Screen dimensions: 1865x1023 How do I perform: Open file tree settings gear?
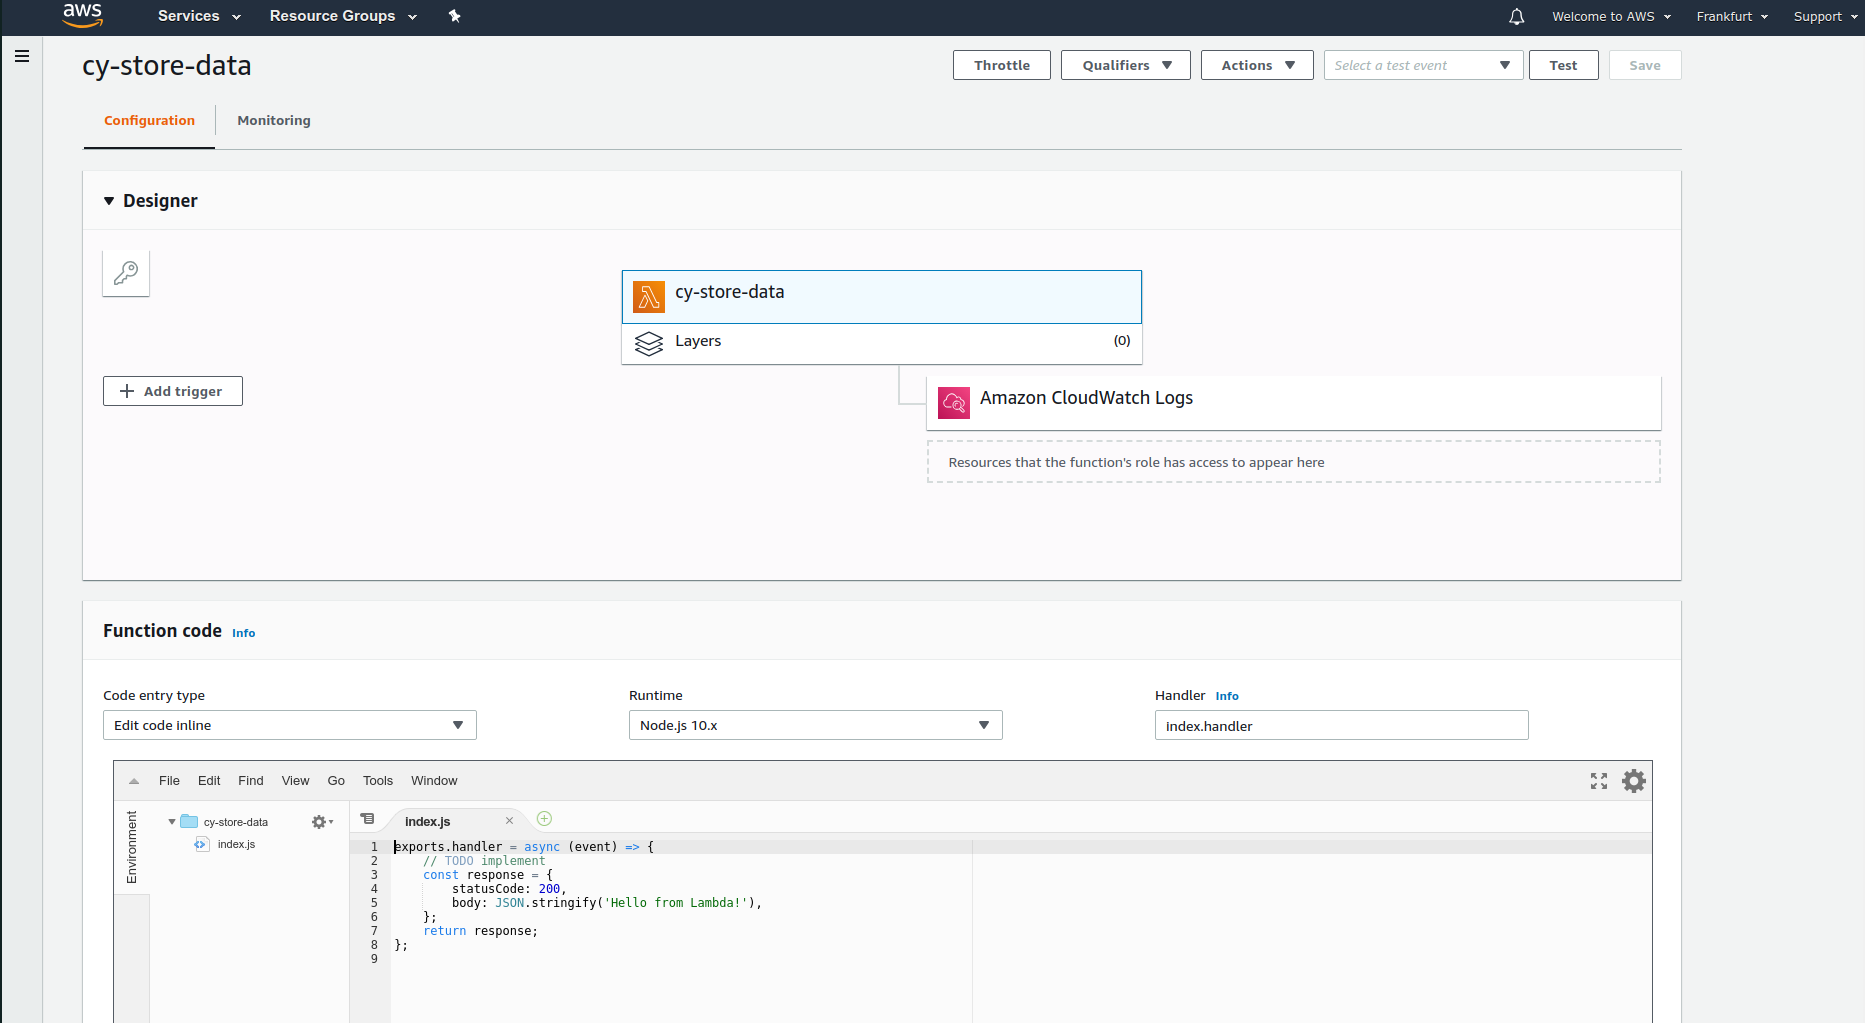(x=321, y=822)
